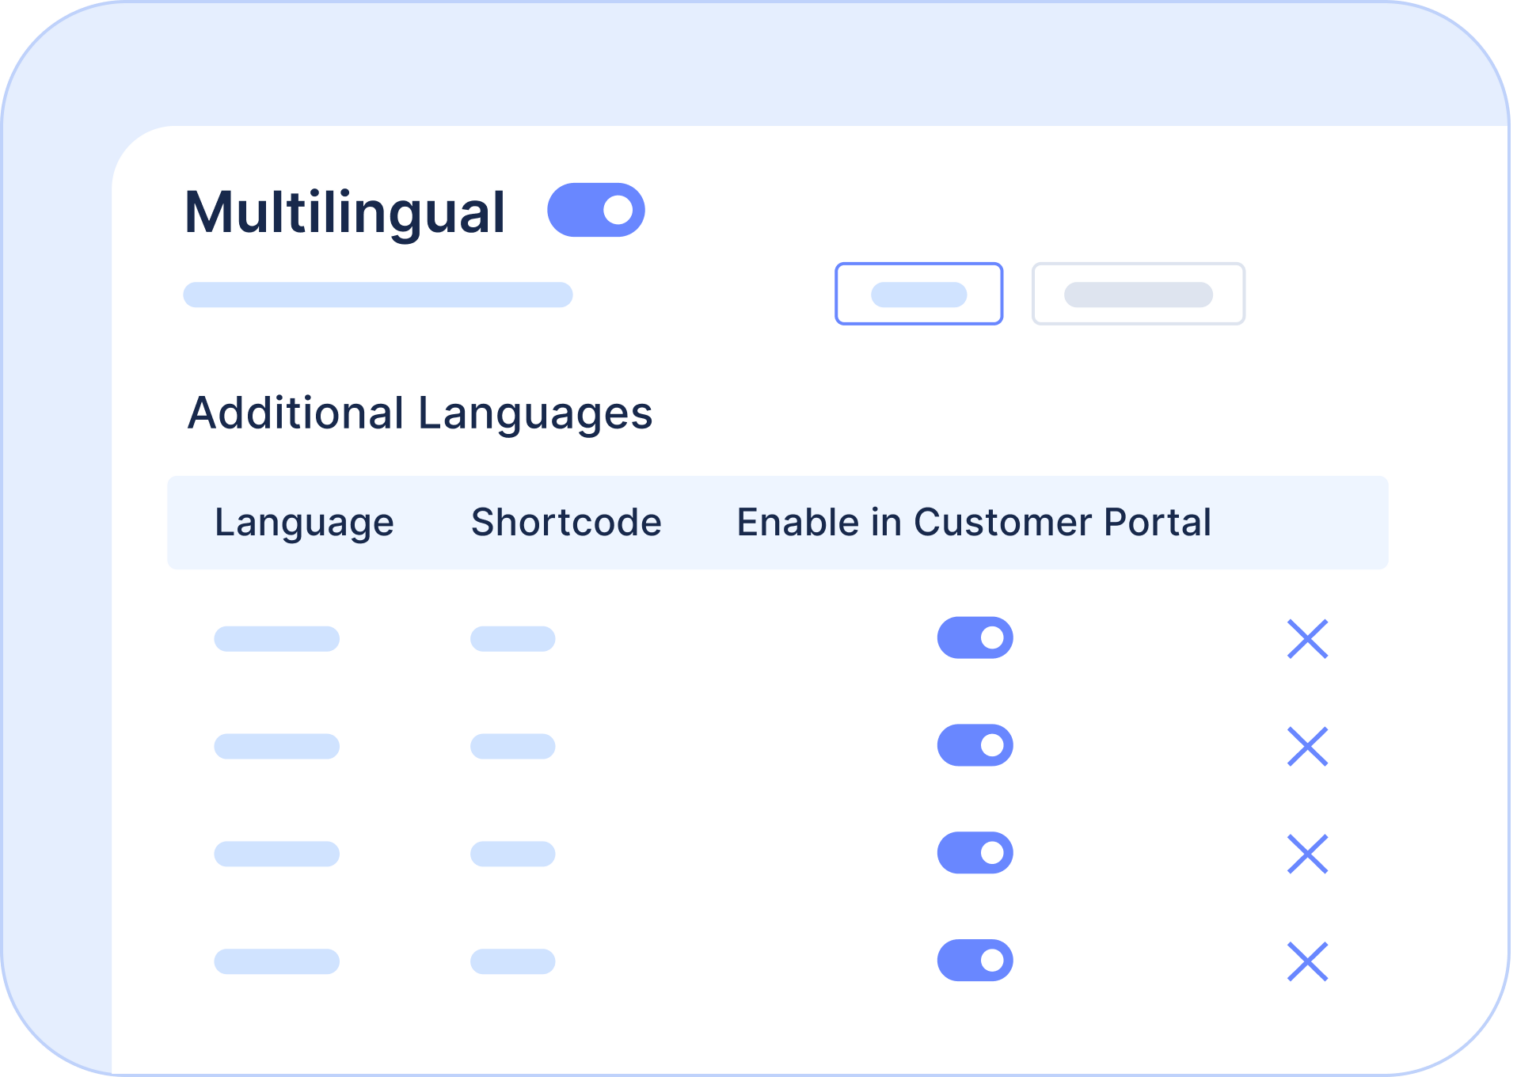1536x1077 pixels.
Task: Disable Customer Portal for first language row
Action: [975, 638]
